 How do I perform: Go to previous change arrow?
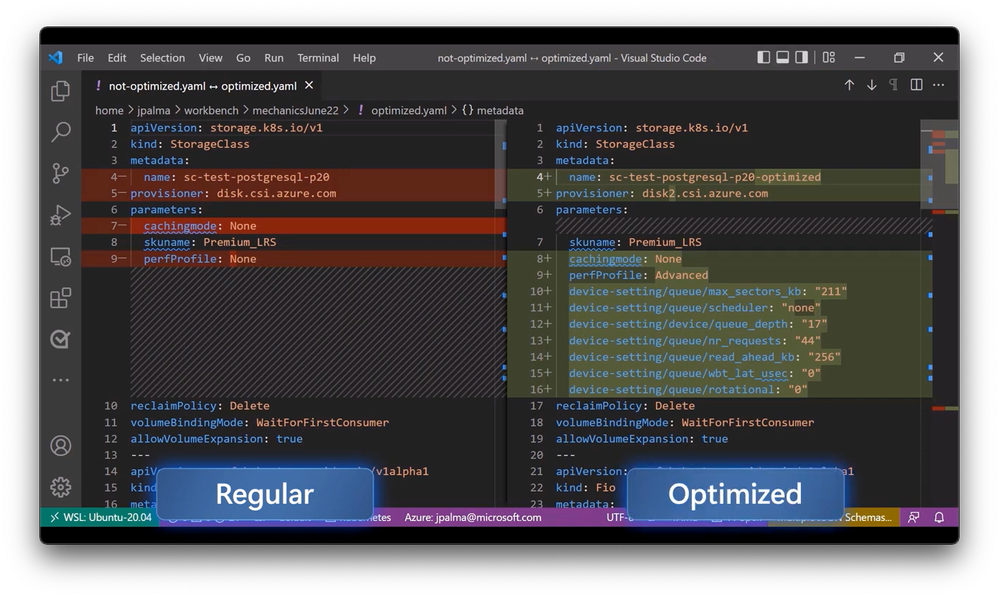click(849, 85)
